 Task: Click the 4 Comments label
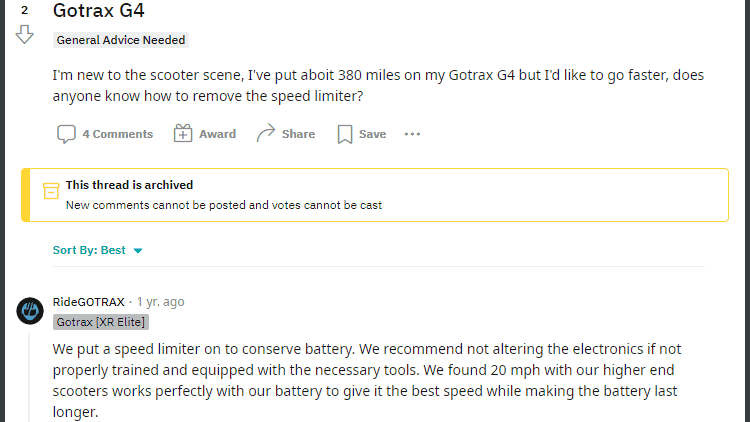[118, 134]
